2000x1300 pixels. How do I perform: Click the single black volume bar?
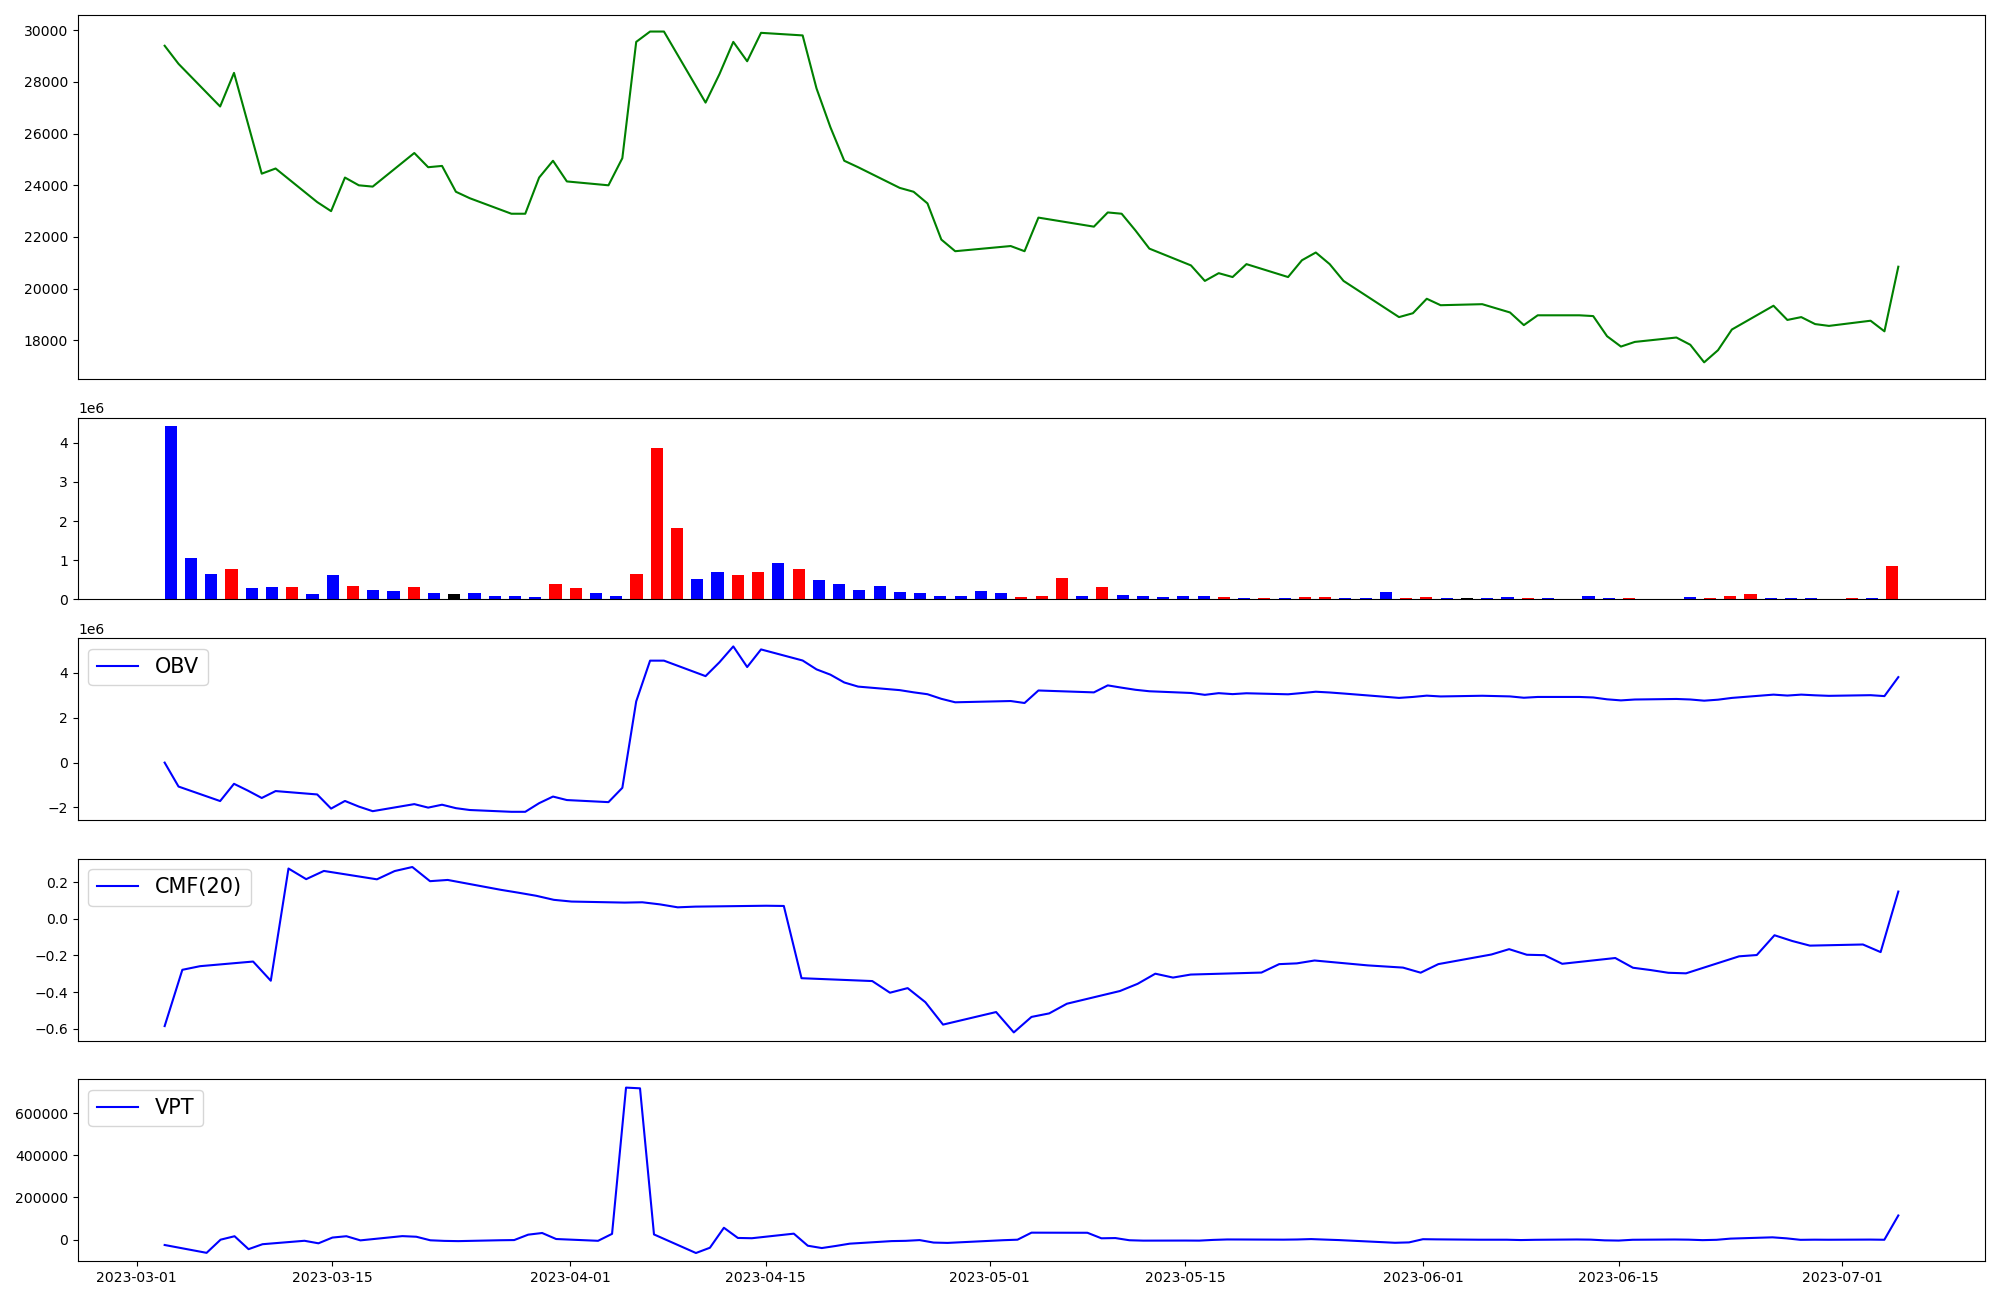pyautogui.click(x=454, y=597)
